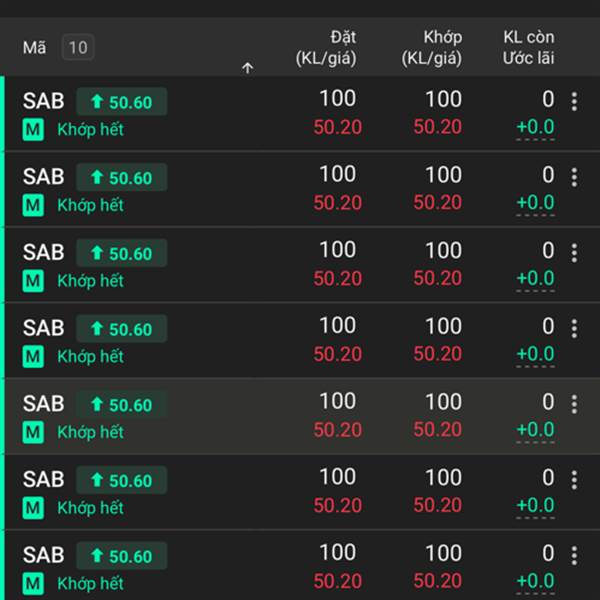Click the +0.0 estimated profit in second row

535,203
